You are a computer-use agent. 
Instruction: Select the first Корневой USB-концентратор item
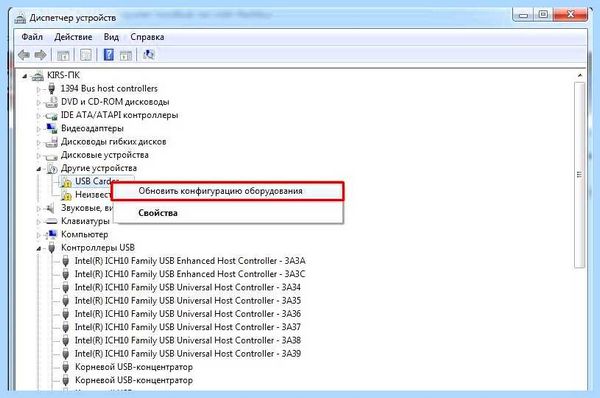(x=134, y=367)
